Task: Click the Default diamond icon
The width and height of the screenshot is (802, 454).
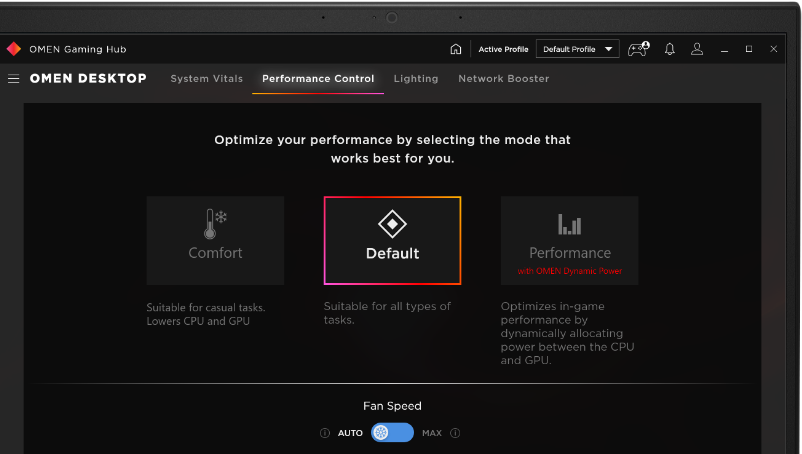Action: point(392,224)
